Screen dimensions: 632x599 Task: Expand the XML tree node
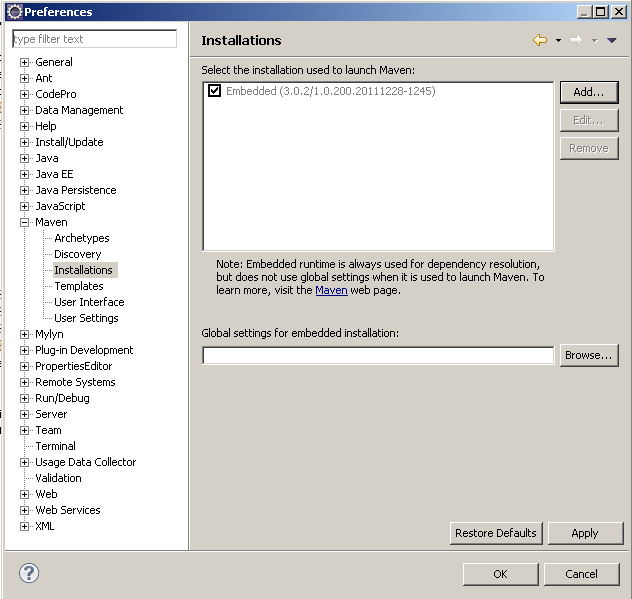click(25, 526)
